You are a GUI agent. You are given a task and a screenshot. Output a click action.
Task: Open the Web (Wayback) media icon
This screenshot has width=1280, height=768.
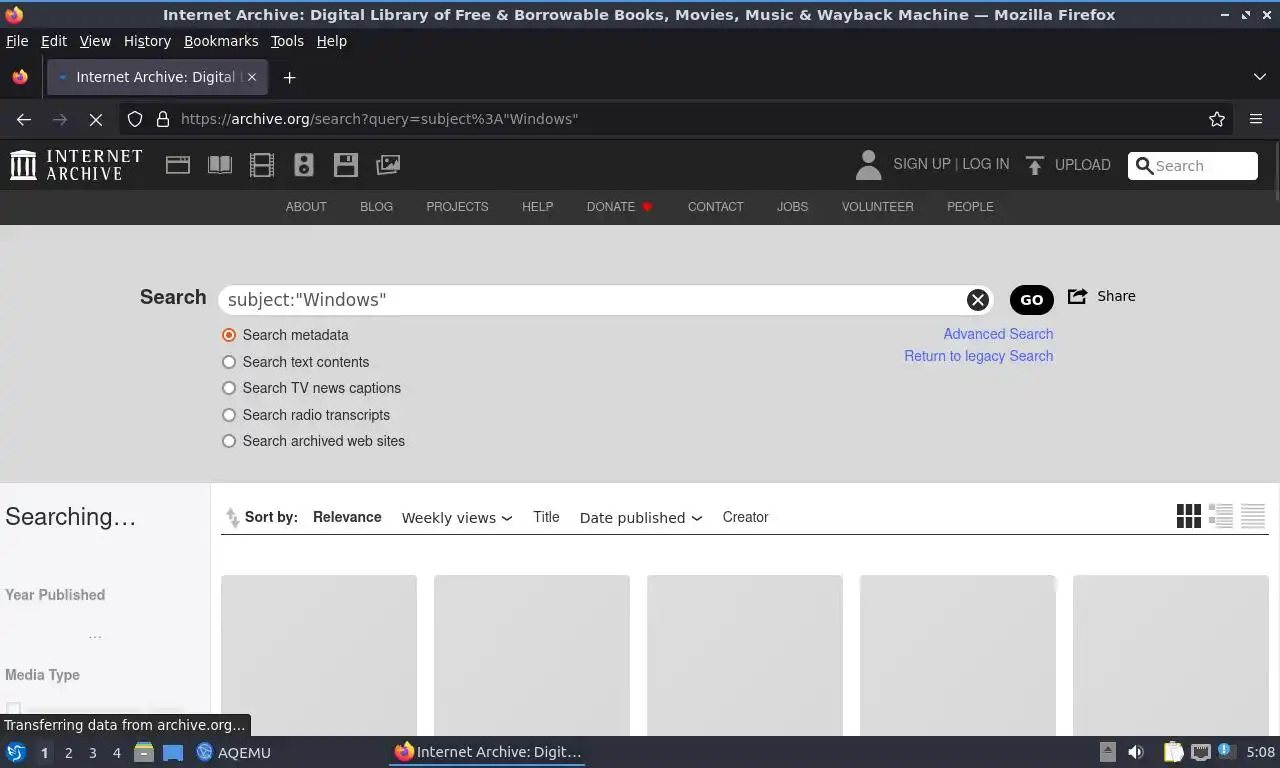(x=178, y=165)
